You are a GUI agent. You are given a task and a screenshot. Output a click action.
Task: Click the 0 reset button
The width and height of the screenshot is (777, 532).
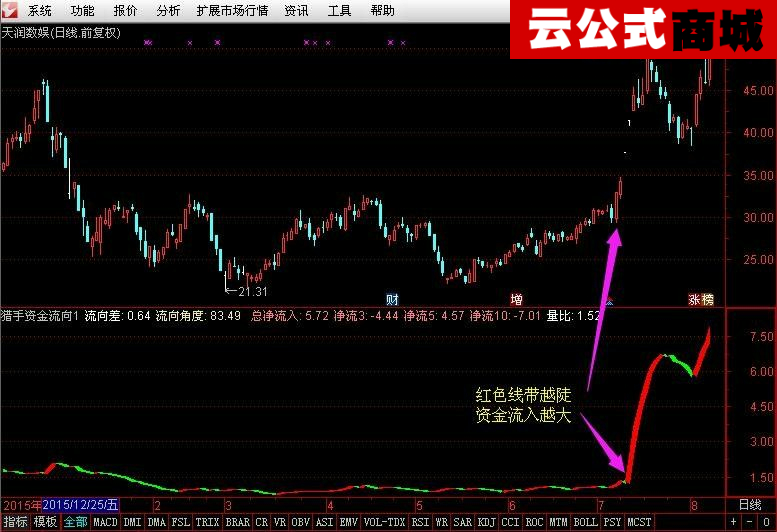pos(766,522)
